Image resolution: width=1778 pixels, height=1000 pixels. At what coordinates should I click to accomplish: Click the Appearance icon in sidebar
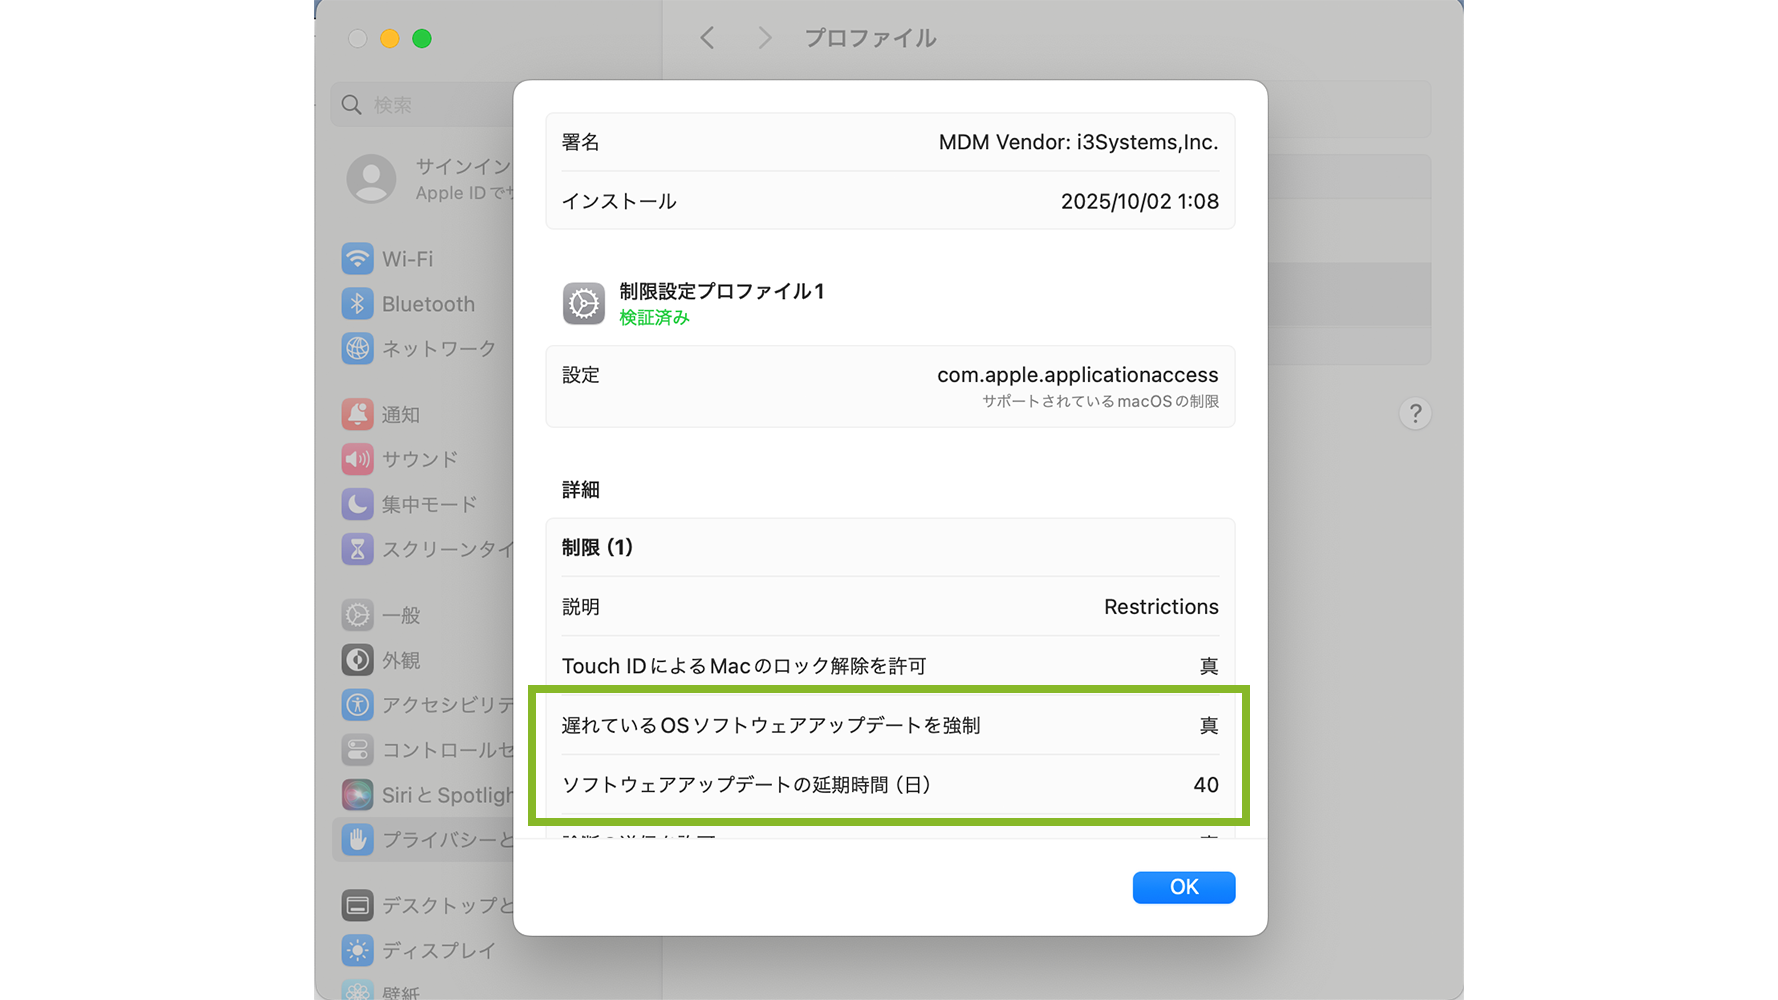[x=357, y=660]
